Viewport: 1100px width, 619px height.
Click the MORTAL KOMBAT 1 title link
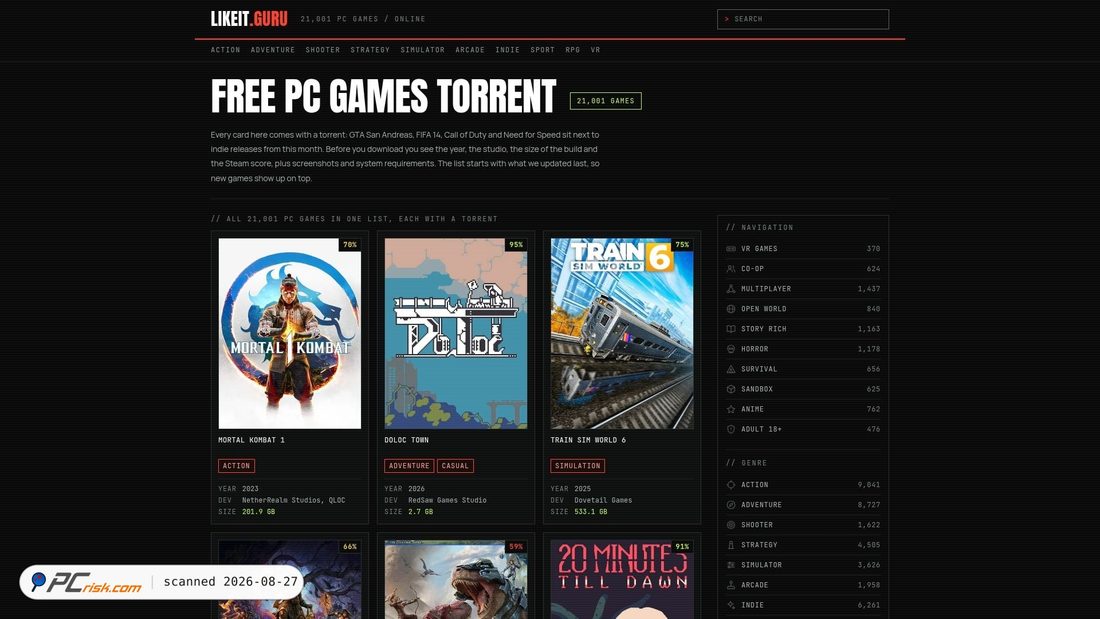click(x=251, y=440)
